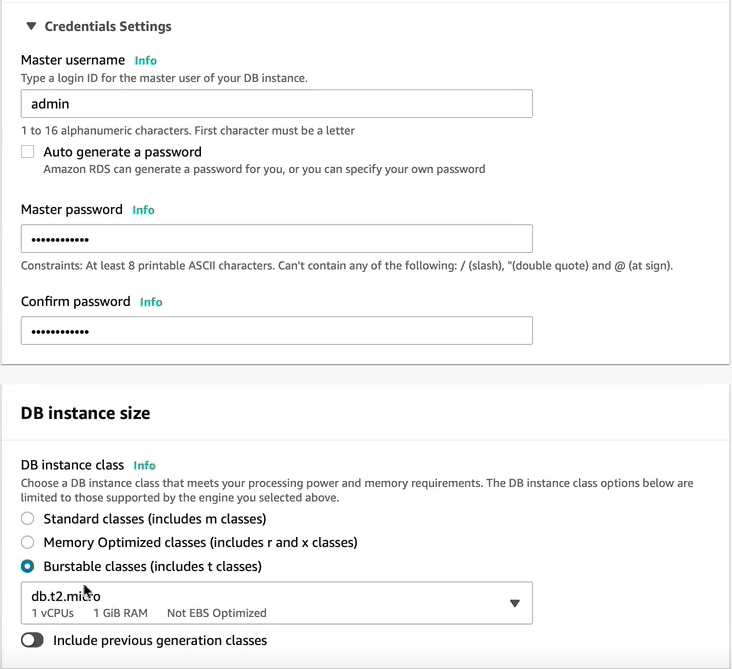The image size is (732, 669).
Task: Select the Standard classes radio button
Action: [x=28, y=519]
